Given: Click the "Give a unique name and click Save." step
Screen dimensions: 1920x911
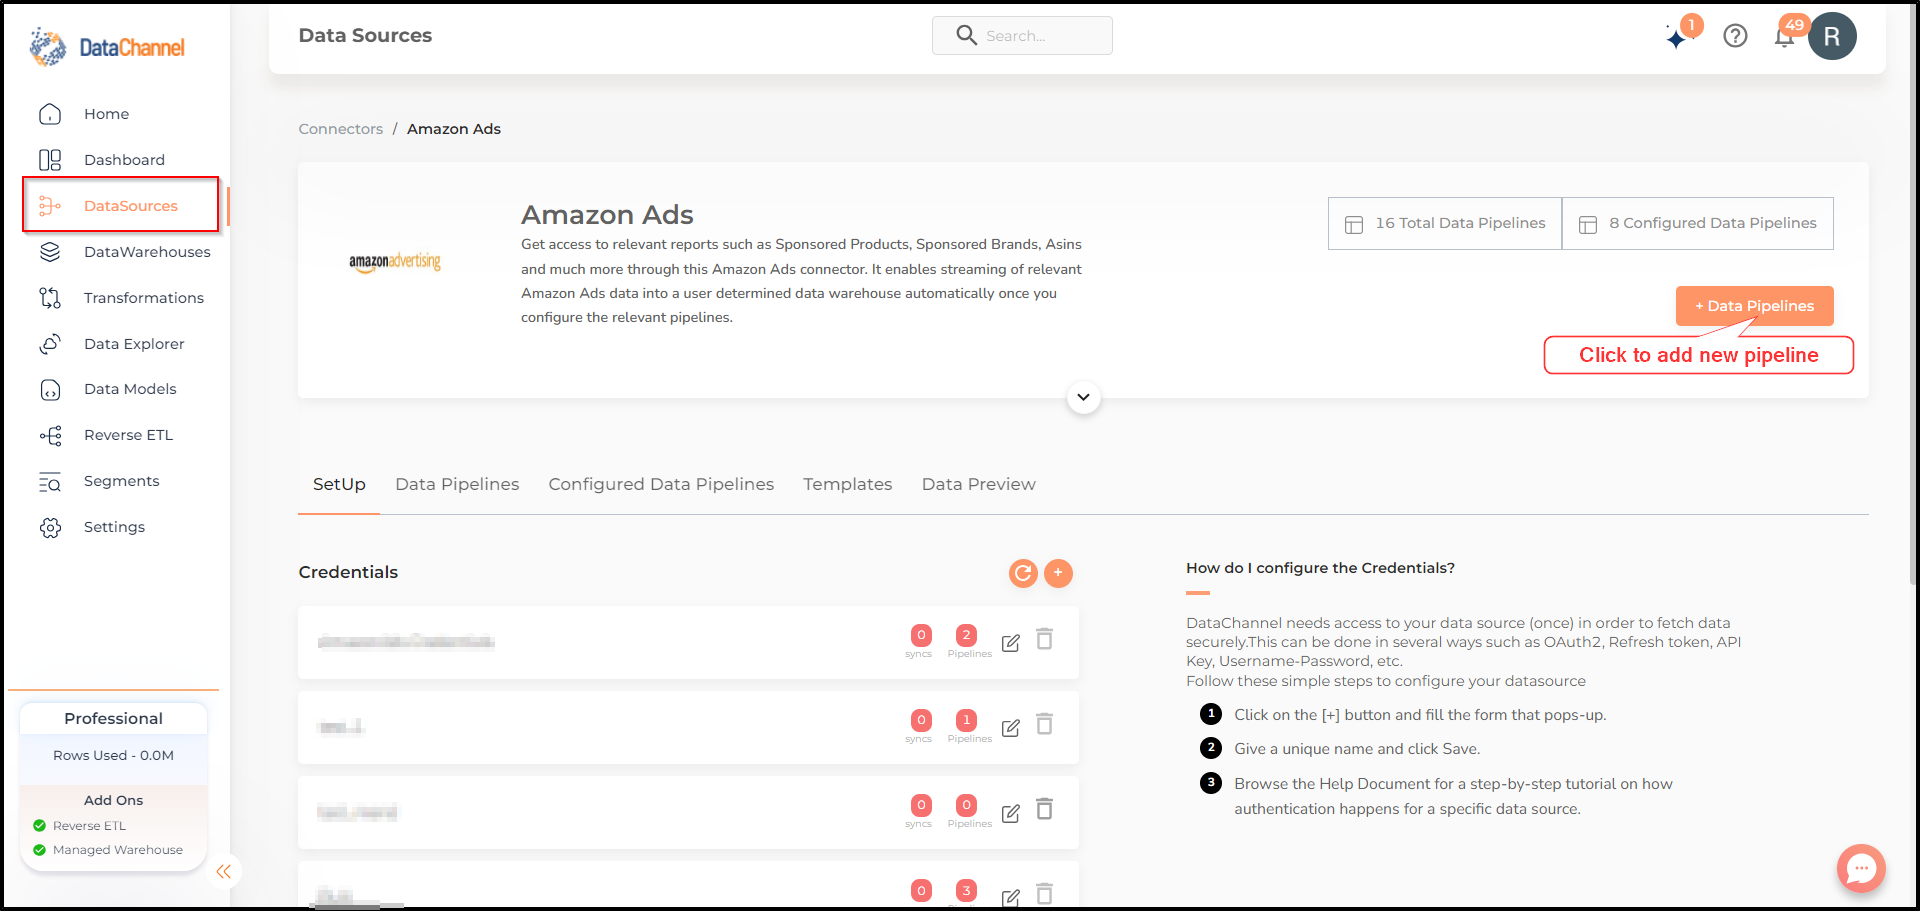Looking at the screenshot, I should click(1357, 749).
